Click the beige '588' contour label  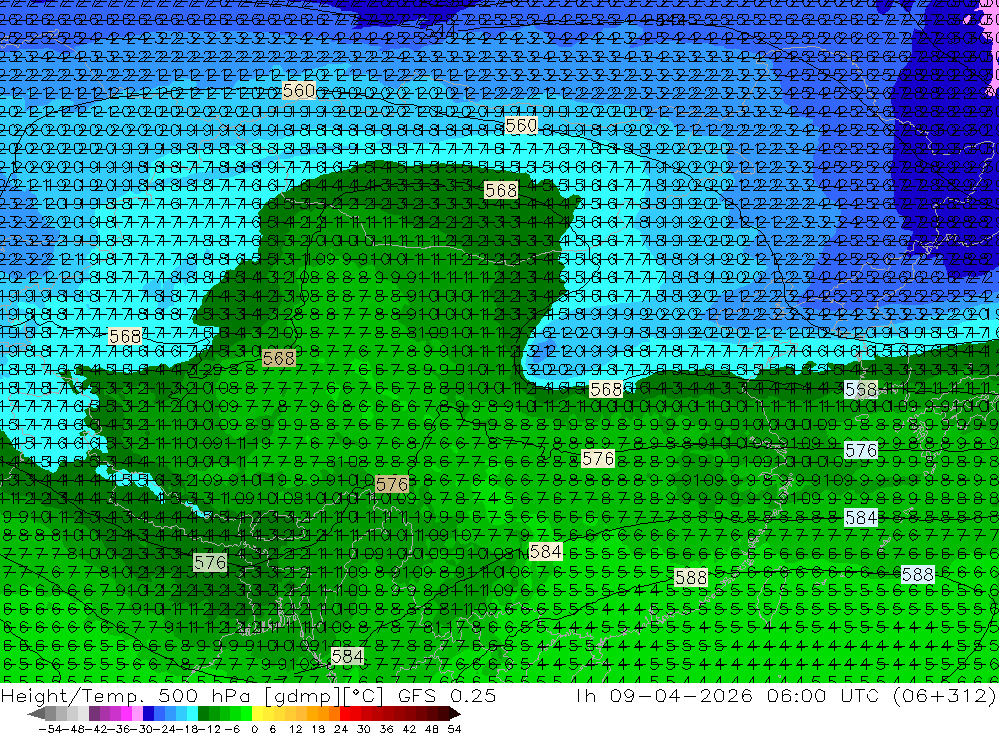pos(691,577)
